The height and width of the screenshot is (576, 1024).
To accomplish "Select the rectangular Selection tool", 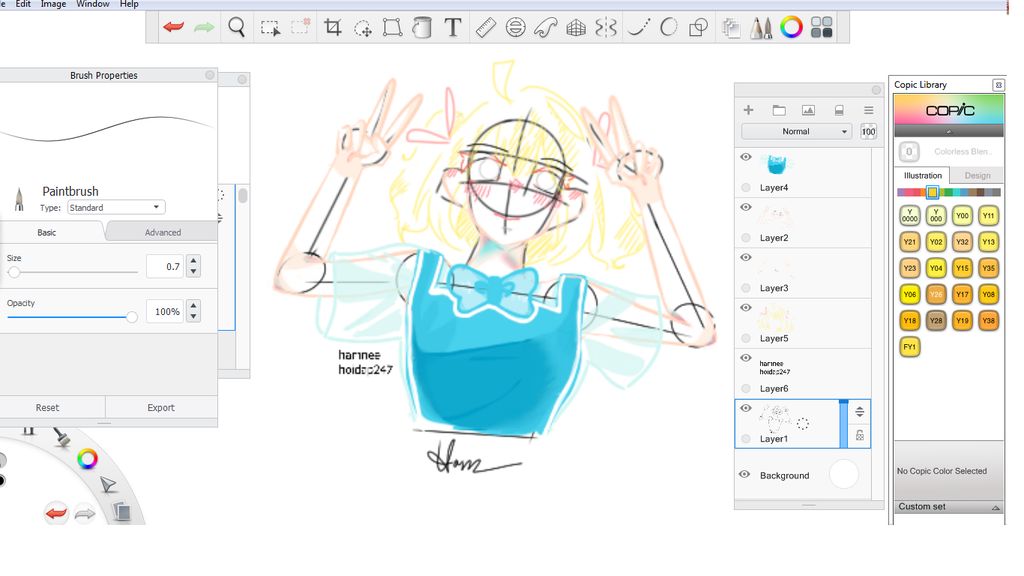I will [270, 28].
